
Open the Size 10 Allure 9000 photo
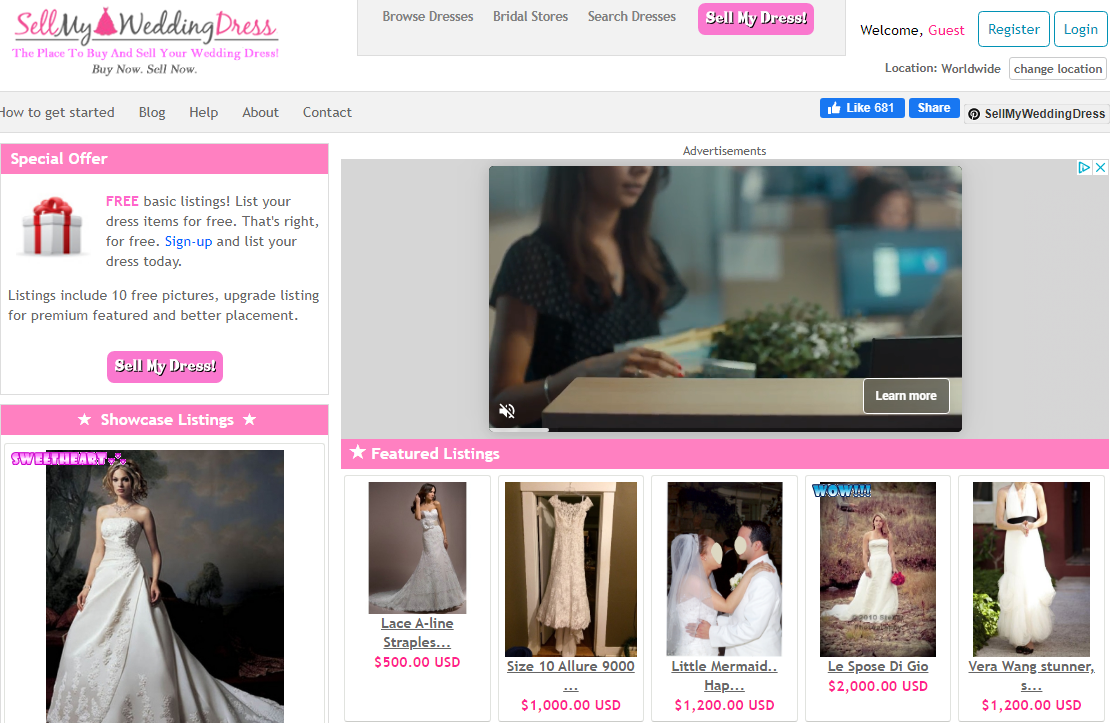[571, 569]
